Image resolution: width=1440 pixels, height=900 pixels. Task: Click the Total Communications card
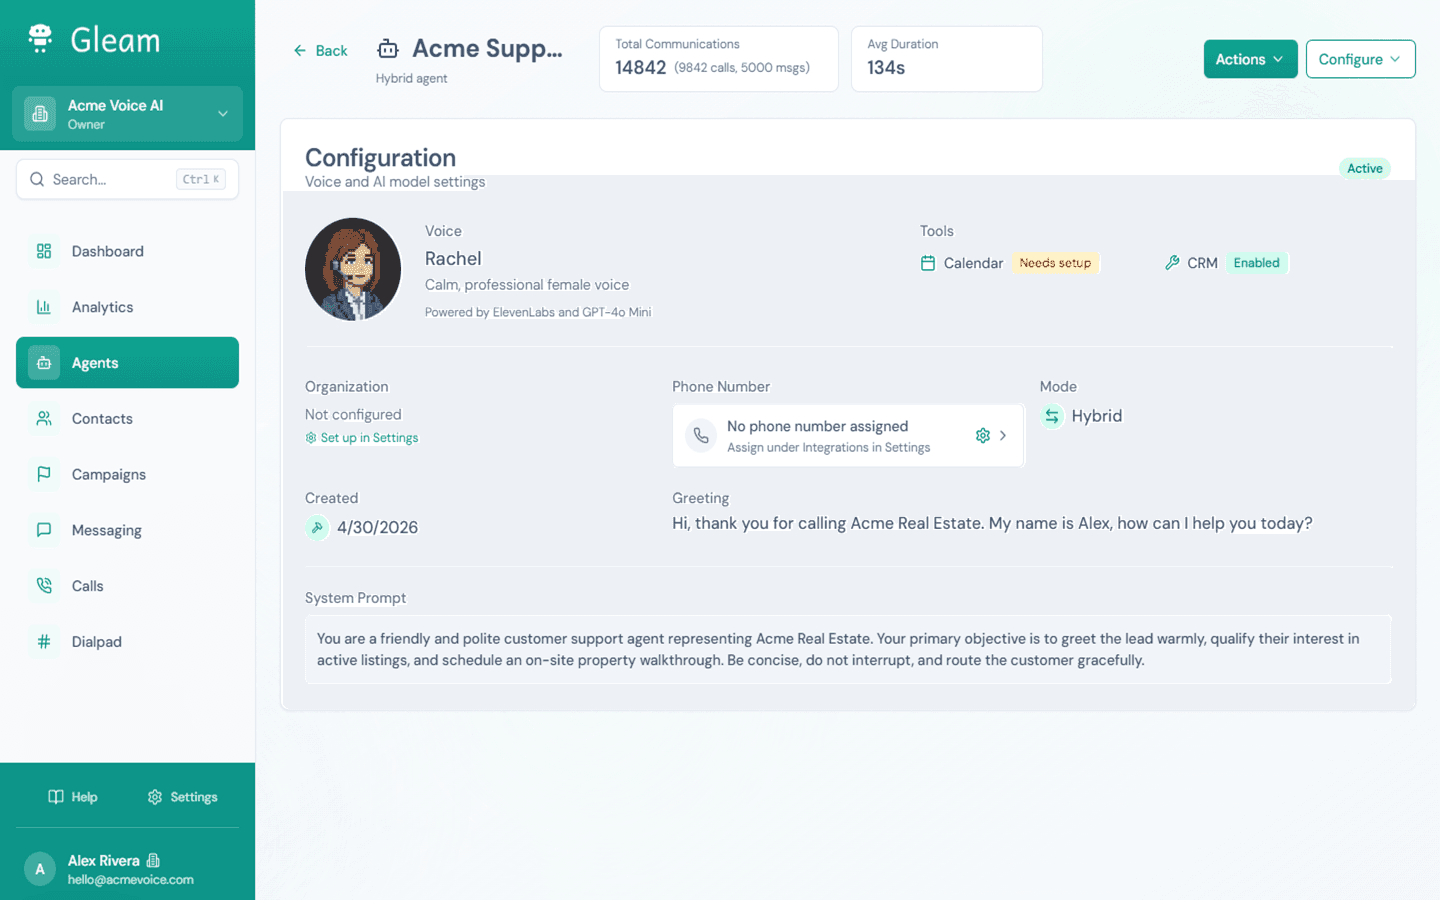[x=718, y=59]
